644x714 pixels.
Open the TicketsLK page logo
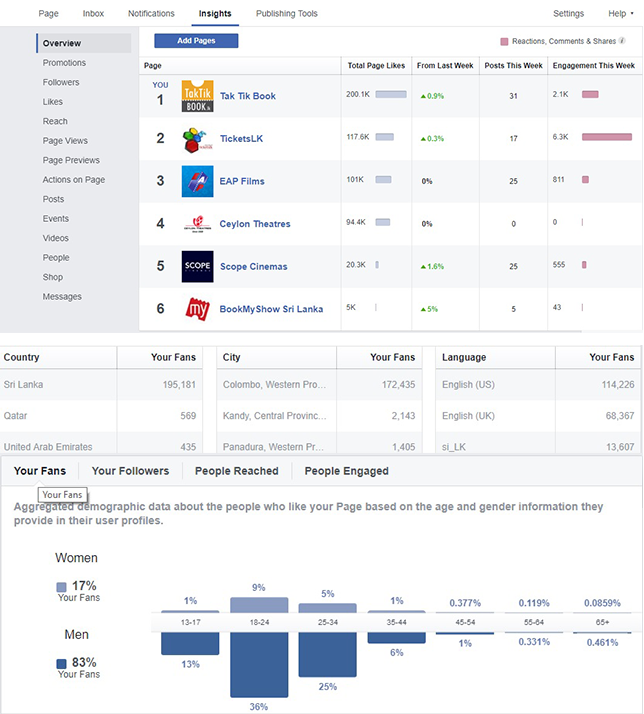point(197,139)
